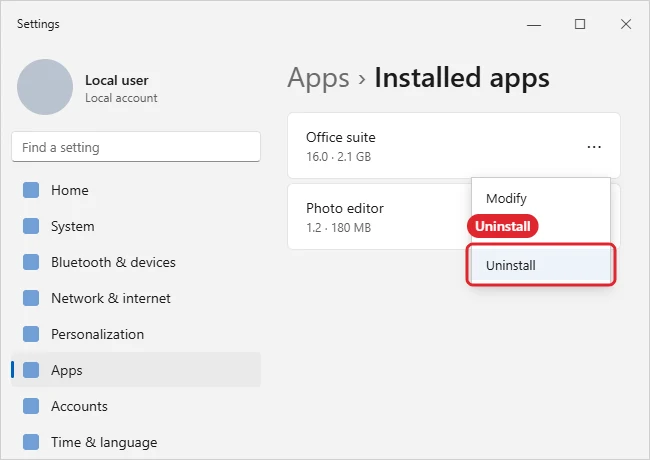Screen dimensions: 650x460
Task: Open the Accounts sidebar icon
Action: (31, 406)
